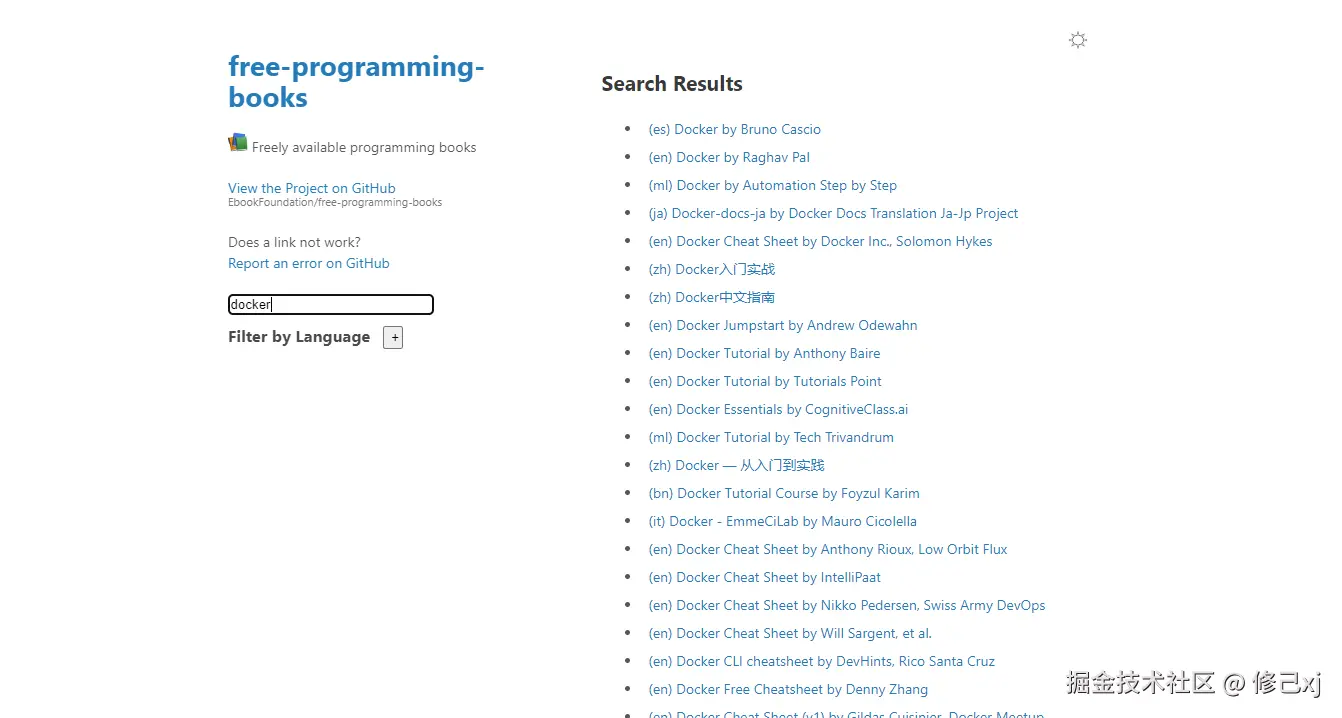1342x718 pixels.
Task: Click the Search Results heading
Action: 672,84
